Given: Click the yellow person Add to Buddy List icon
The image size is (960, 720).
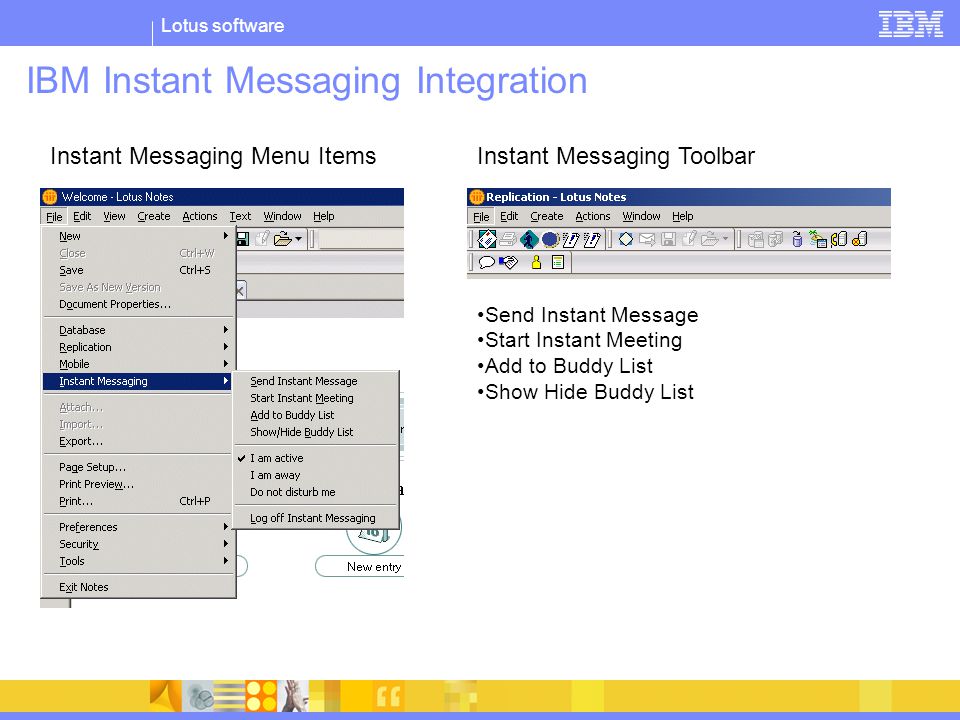Looking at the screenshot, I should 536,263.
